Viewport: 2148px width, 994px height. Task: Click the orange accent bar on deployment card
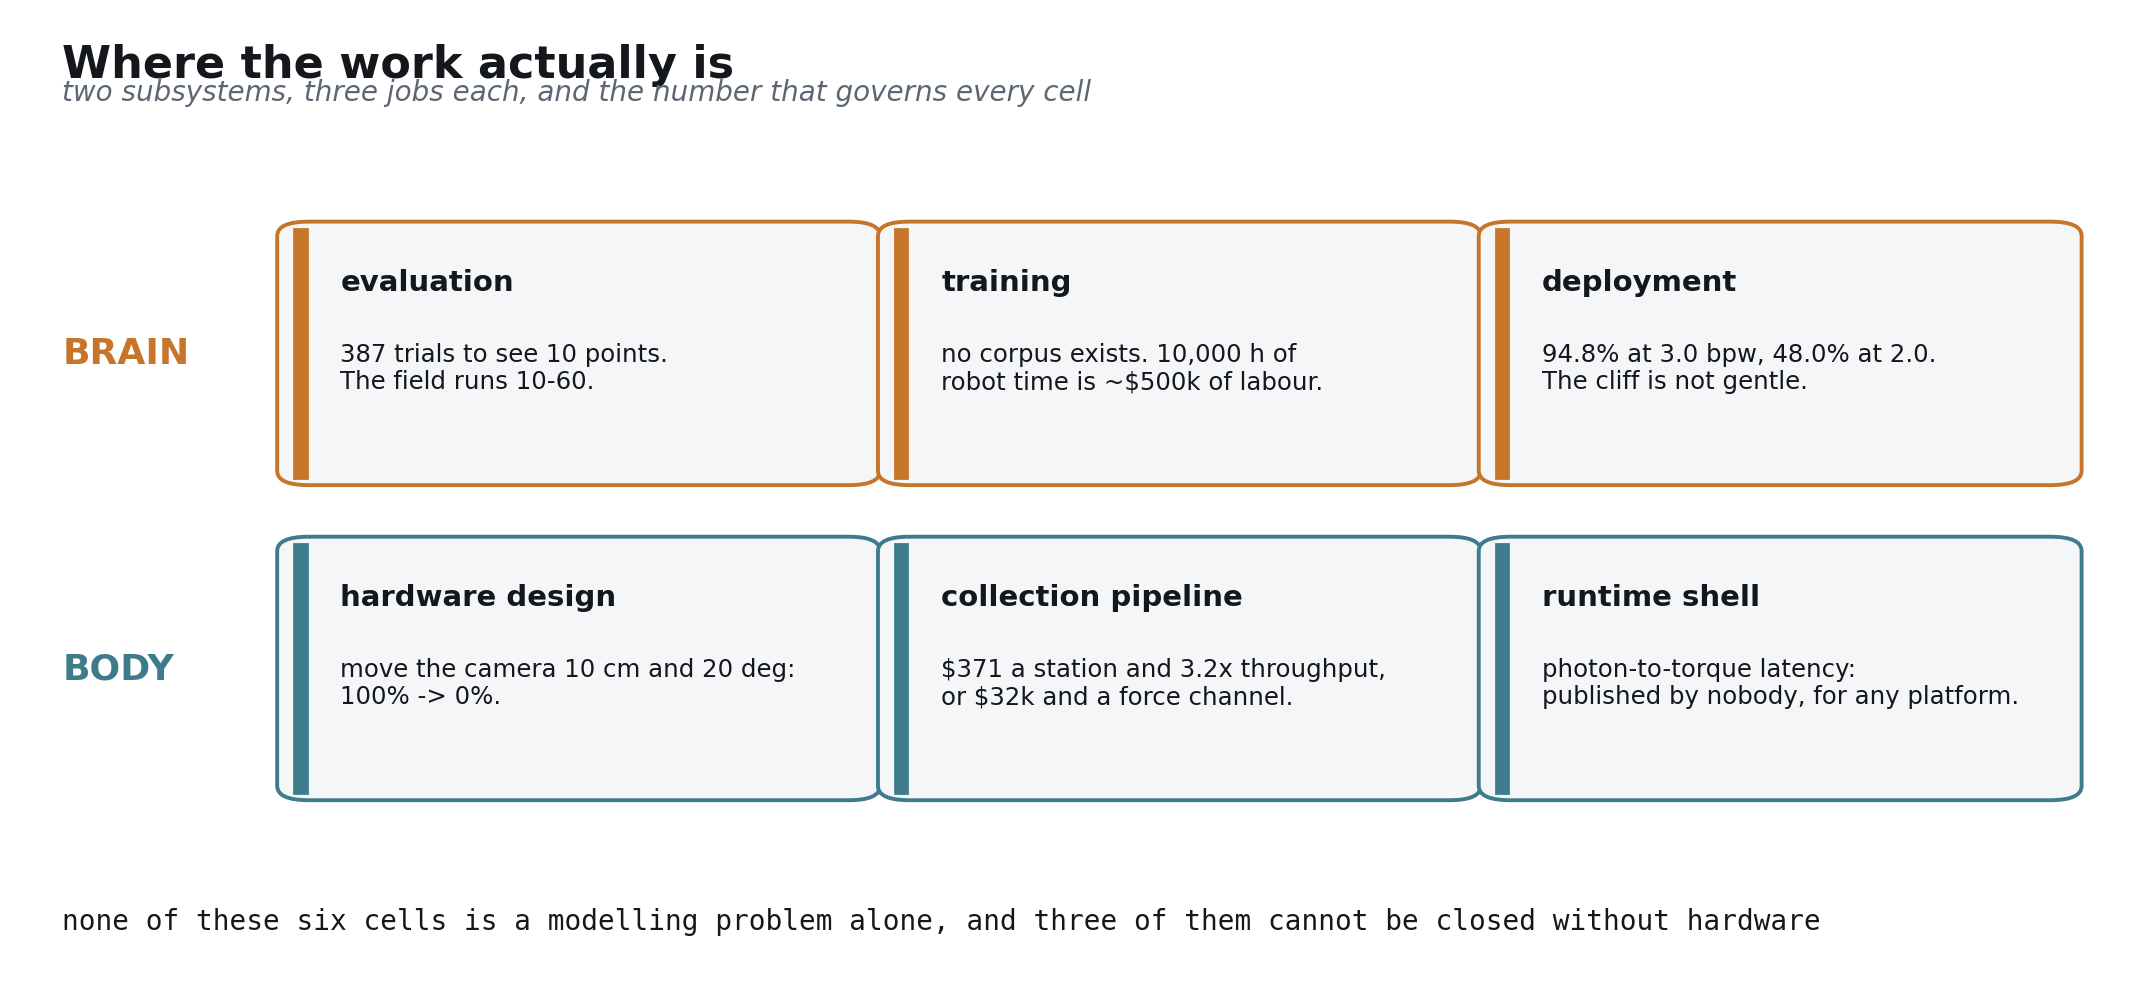click(1502, 354)
